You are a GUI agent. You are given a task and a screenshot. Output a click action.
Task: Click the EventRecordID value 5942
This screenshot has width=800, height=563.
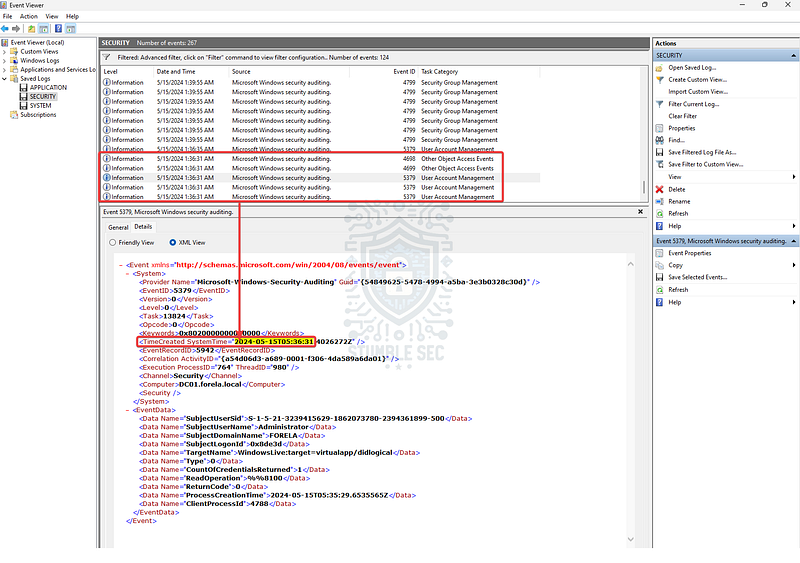pos(205,351)
